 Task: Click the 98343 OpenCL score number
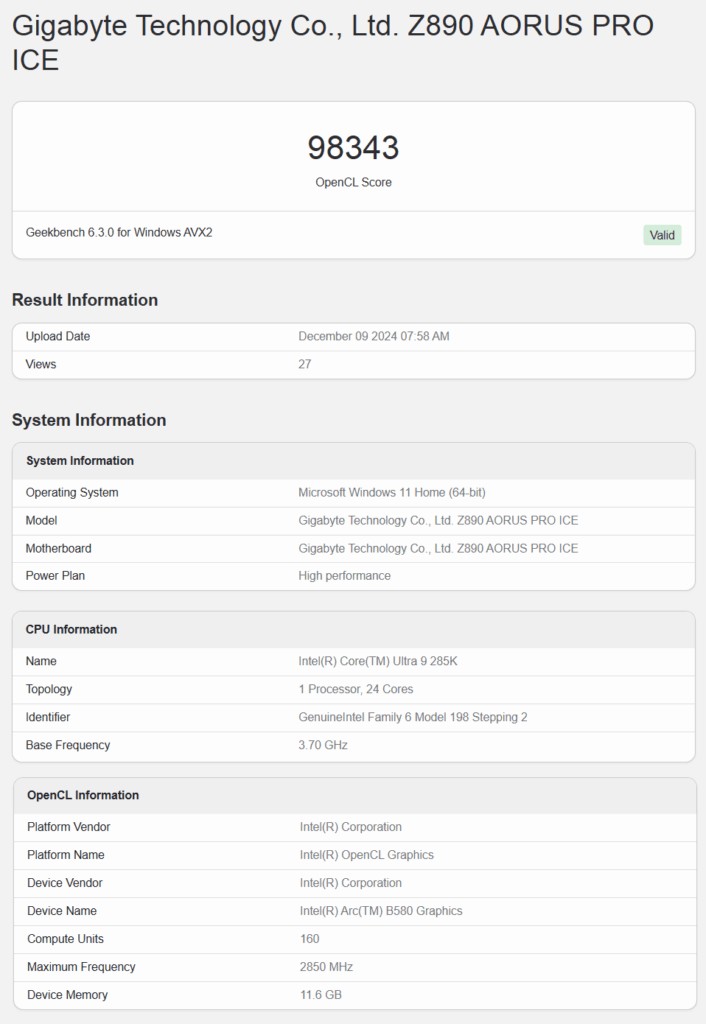pyautogui.click(x=353, y=148)
